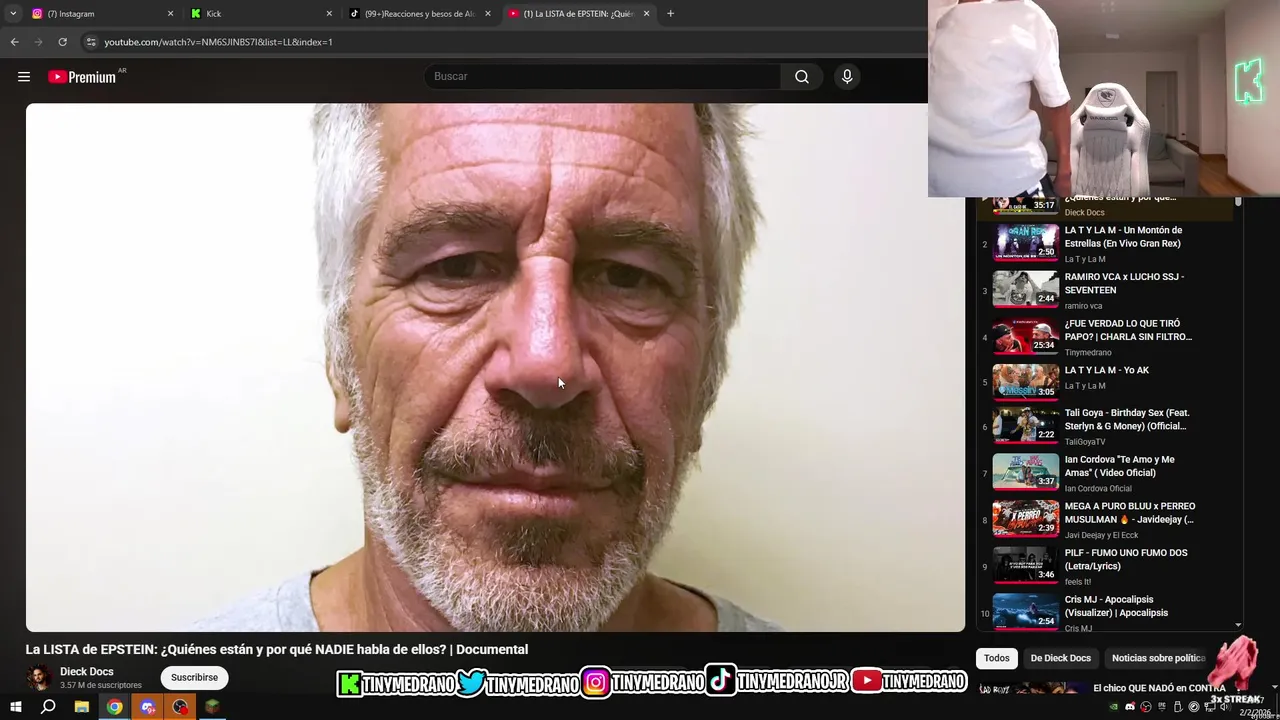
Task: Open the Dieck Docs channel name link
Action: click(87, 672)
